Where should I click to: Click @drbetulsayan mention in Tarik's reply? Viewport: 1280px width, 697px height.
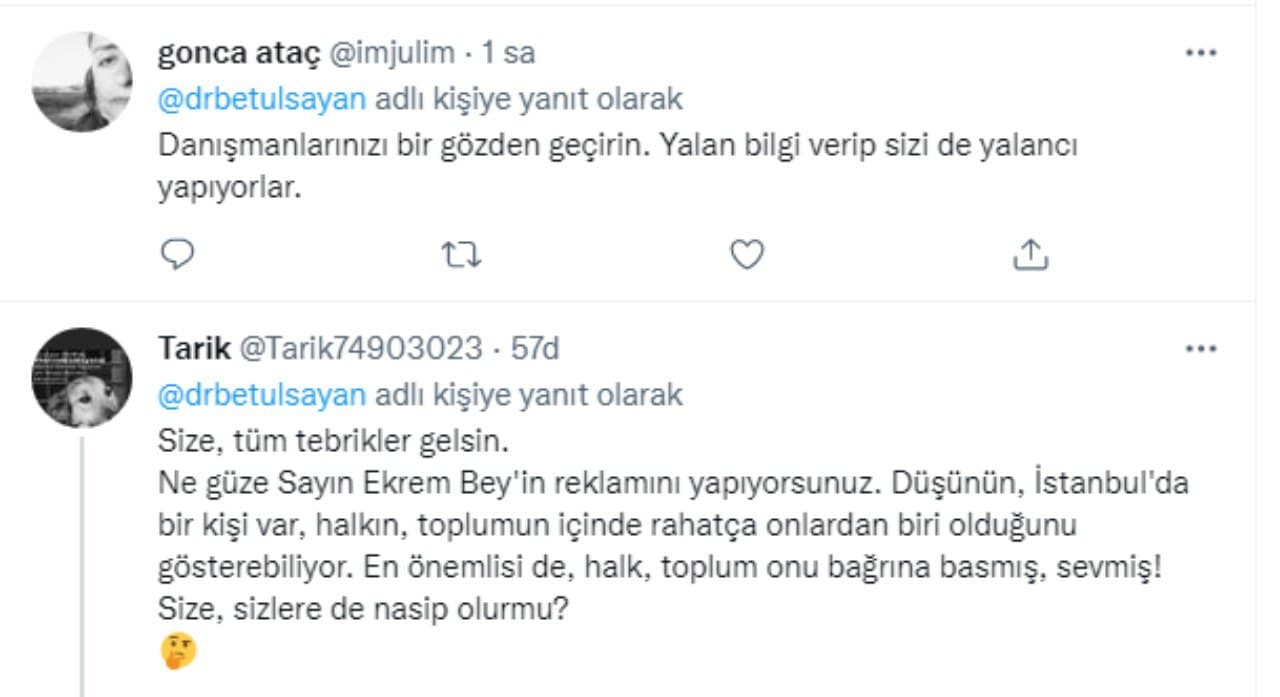pyautogui.click(x=262, y=395)
